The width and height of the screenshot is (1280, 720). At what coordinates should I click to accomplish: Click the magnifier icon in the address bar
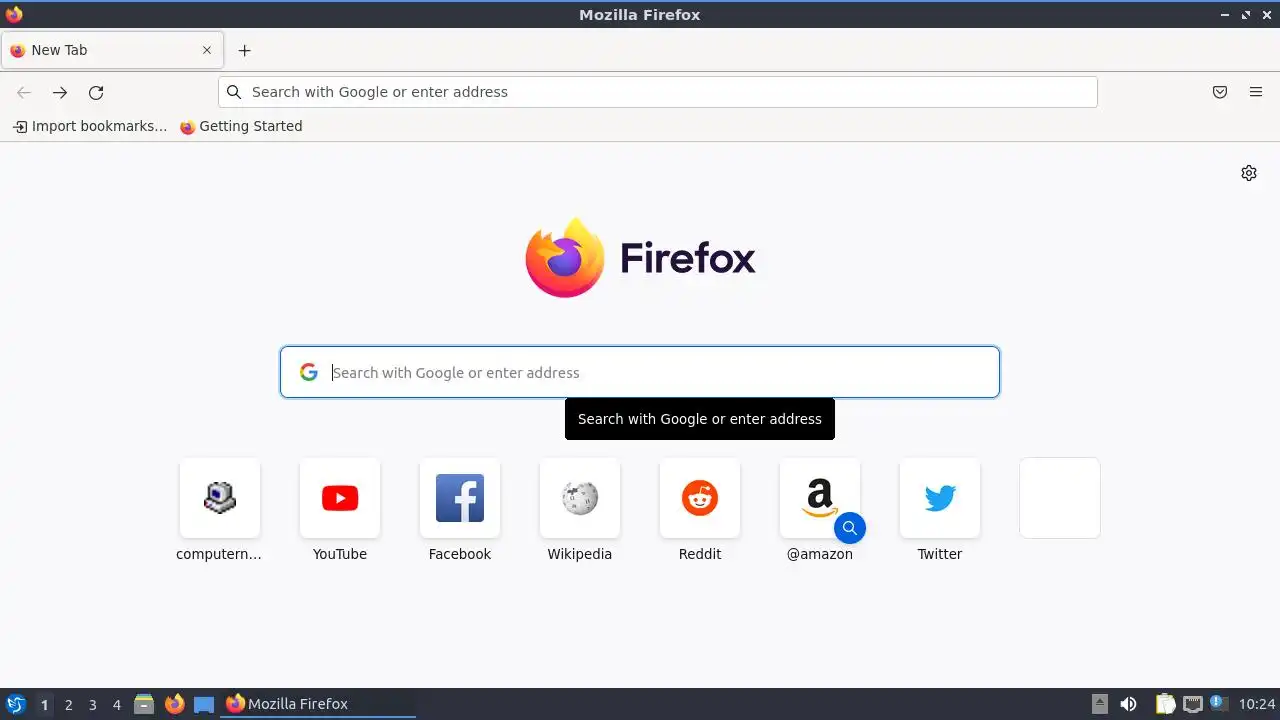[x=234, y=92]
